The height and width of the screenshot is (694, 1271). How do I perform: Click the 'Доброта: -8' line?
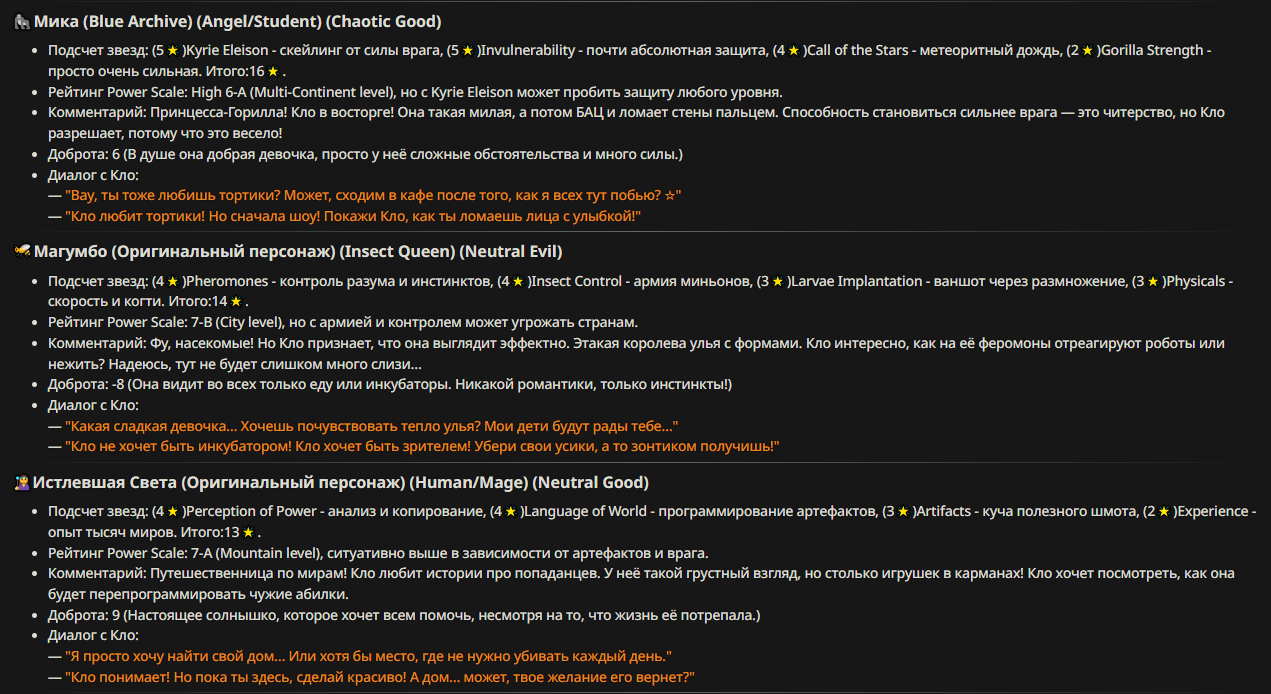390,385
